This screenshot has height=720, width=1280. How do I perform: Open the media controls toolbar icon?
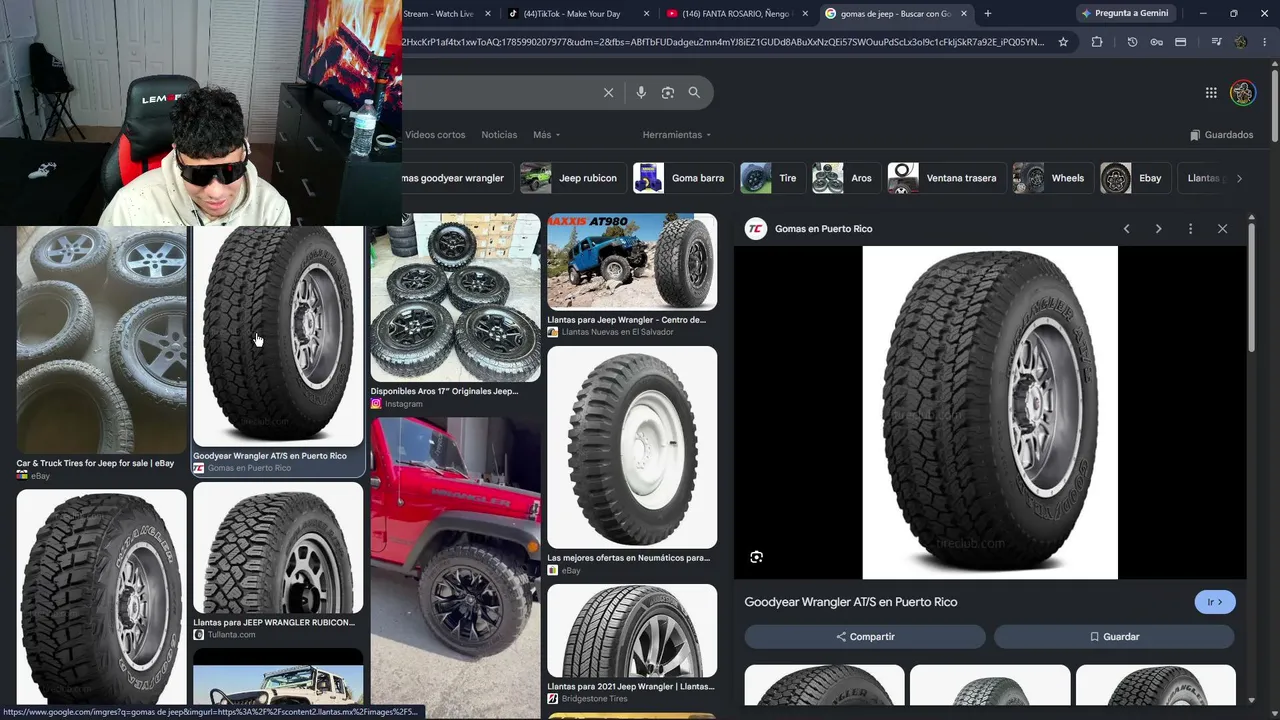click(1216, 42)
